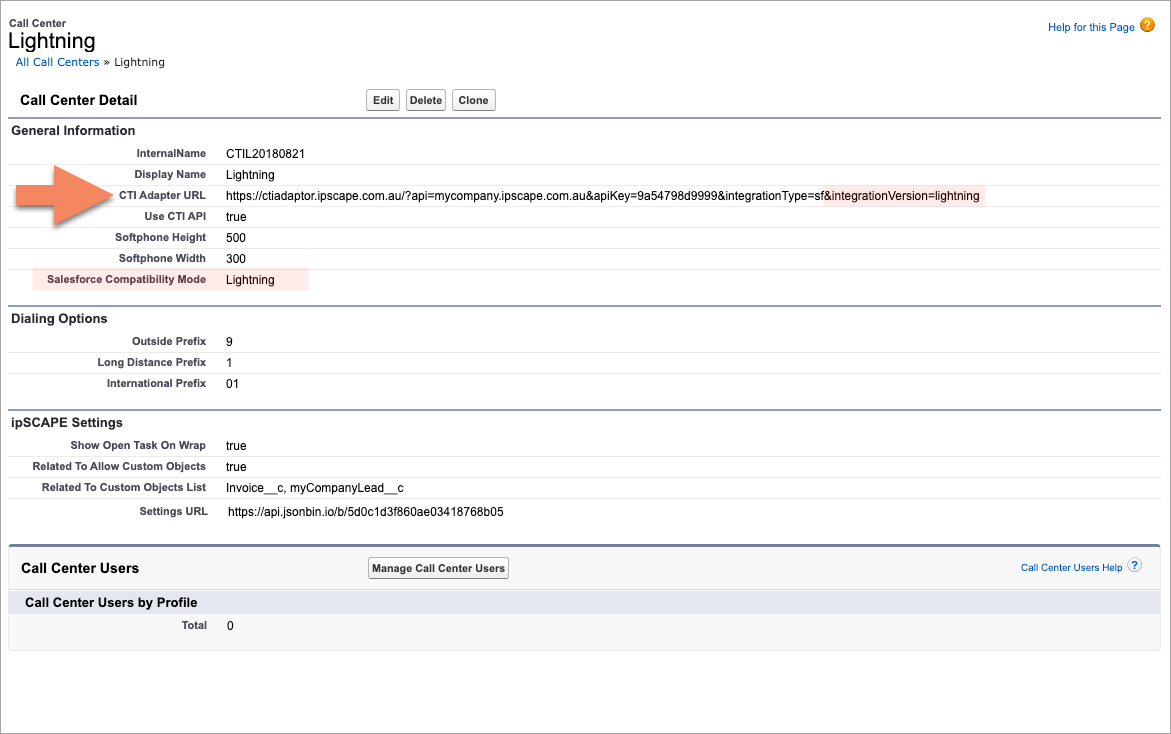The width and height of the screenshot is (1171, 734).
Task: Open Help for this Page
Action: click(x=1090, y=27)
